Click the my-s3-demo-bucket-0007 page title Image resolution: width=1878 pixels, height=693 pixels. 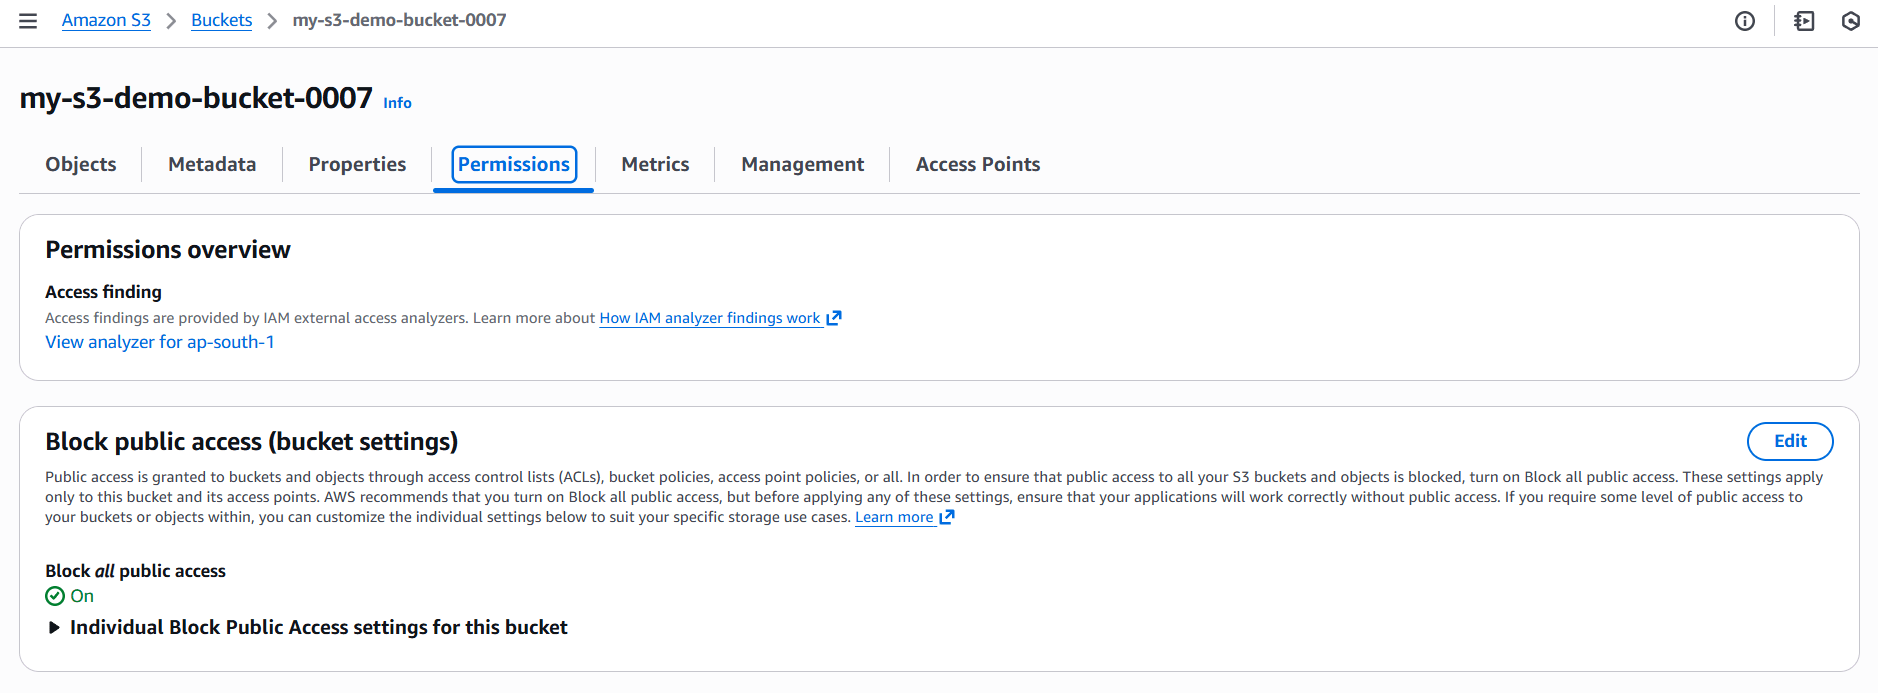[x=196, y=98]
